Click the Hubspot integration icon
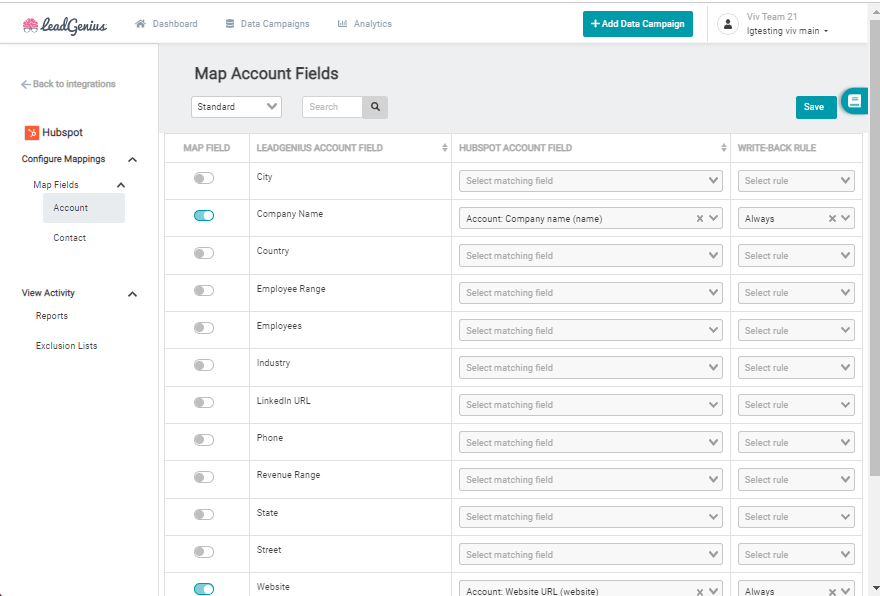This screenshot has width=880, height=596. [x=29, y=132]
